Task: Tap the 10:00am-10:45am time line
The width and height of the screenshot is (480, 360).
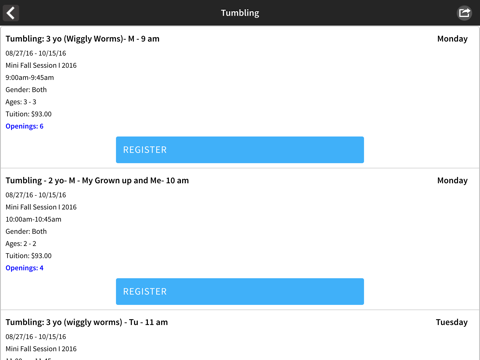Action: pyautogui.click(x=33, y=219)
